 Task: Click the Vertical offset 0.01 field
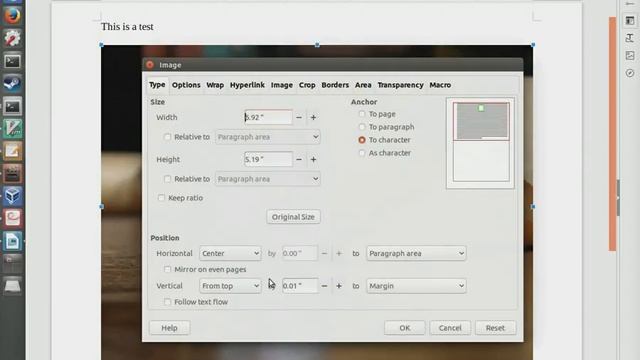tap(300, 286)
